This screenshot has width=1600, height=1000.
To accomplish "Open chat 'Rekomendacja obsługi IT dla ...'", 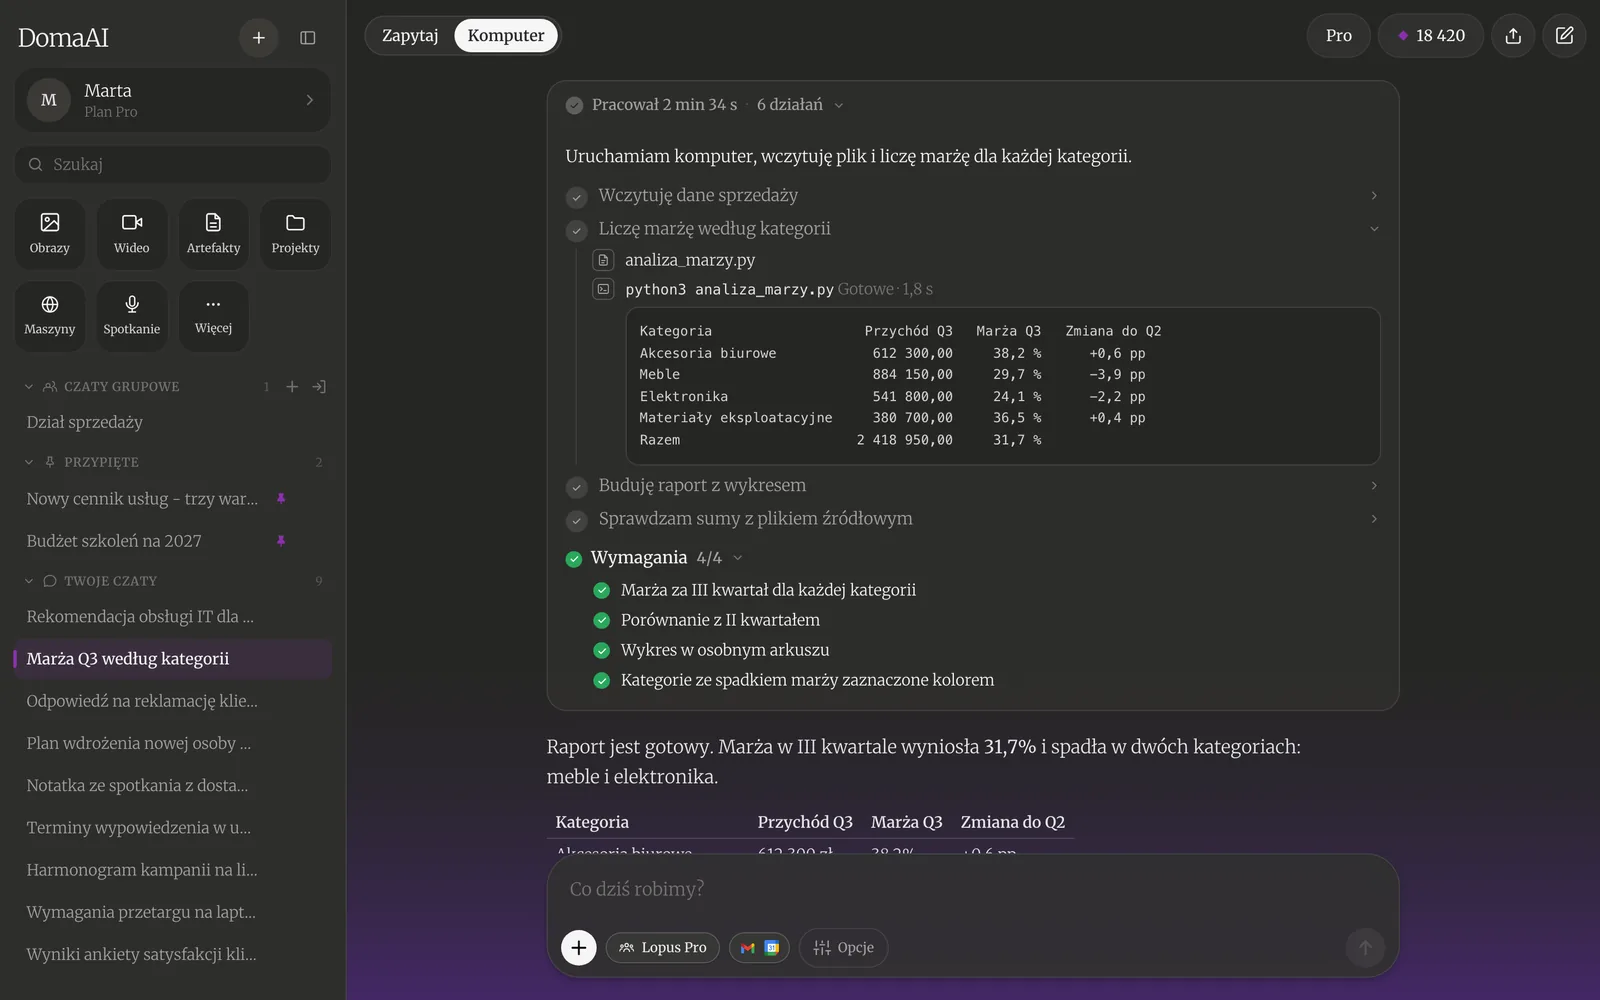I will point(173,617).
